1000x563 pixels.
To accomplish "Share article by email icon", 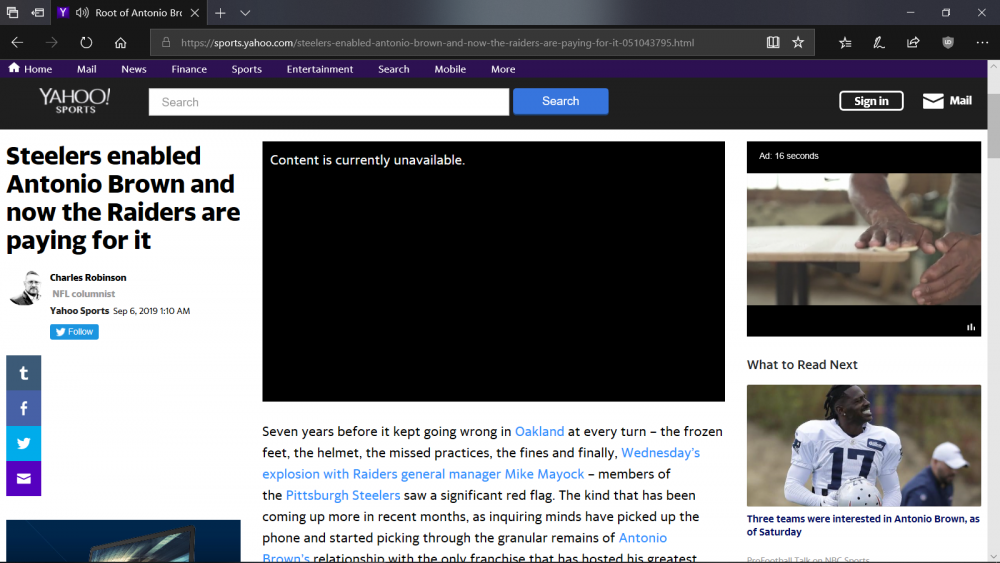I will coord(24,478).
